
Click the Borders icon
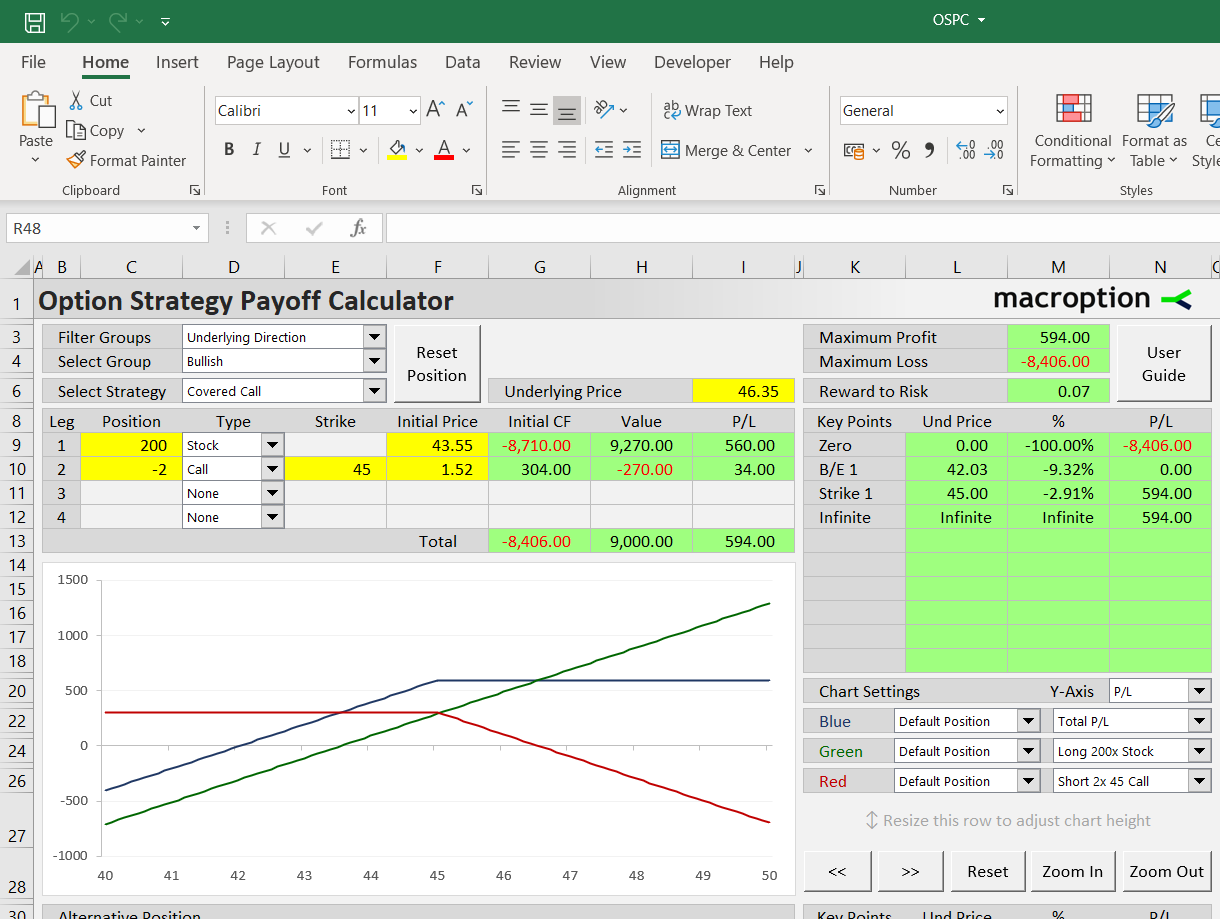coord(340,150)
